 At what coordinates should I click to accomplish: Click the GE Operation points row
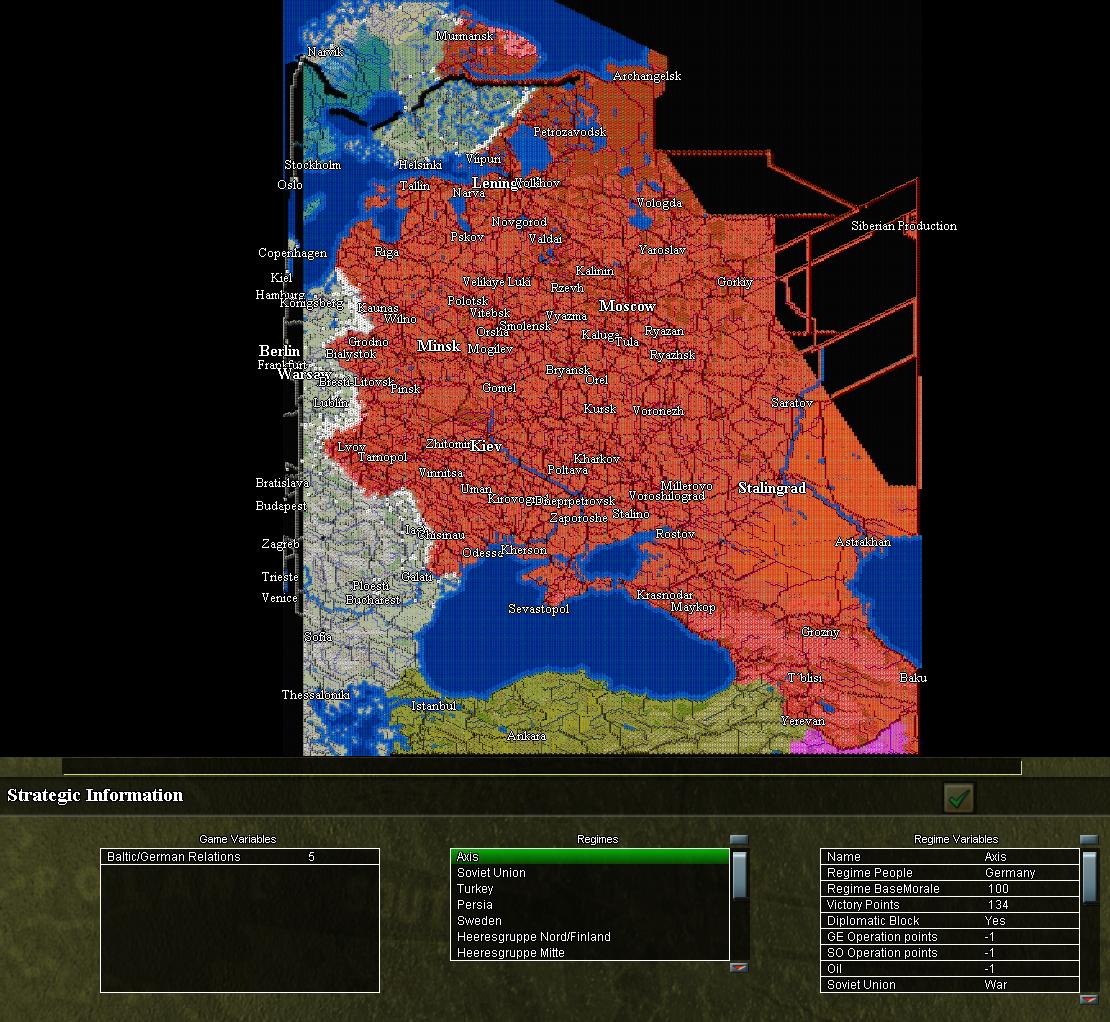point(949,937)
